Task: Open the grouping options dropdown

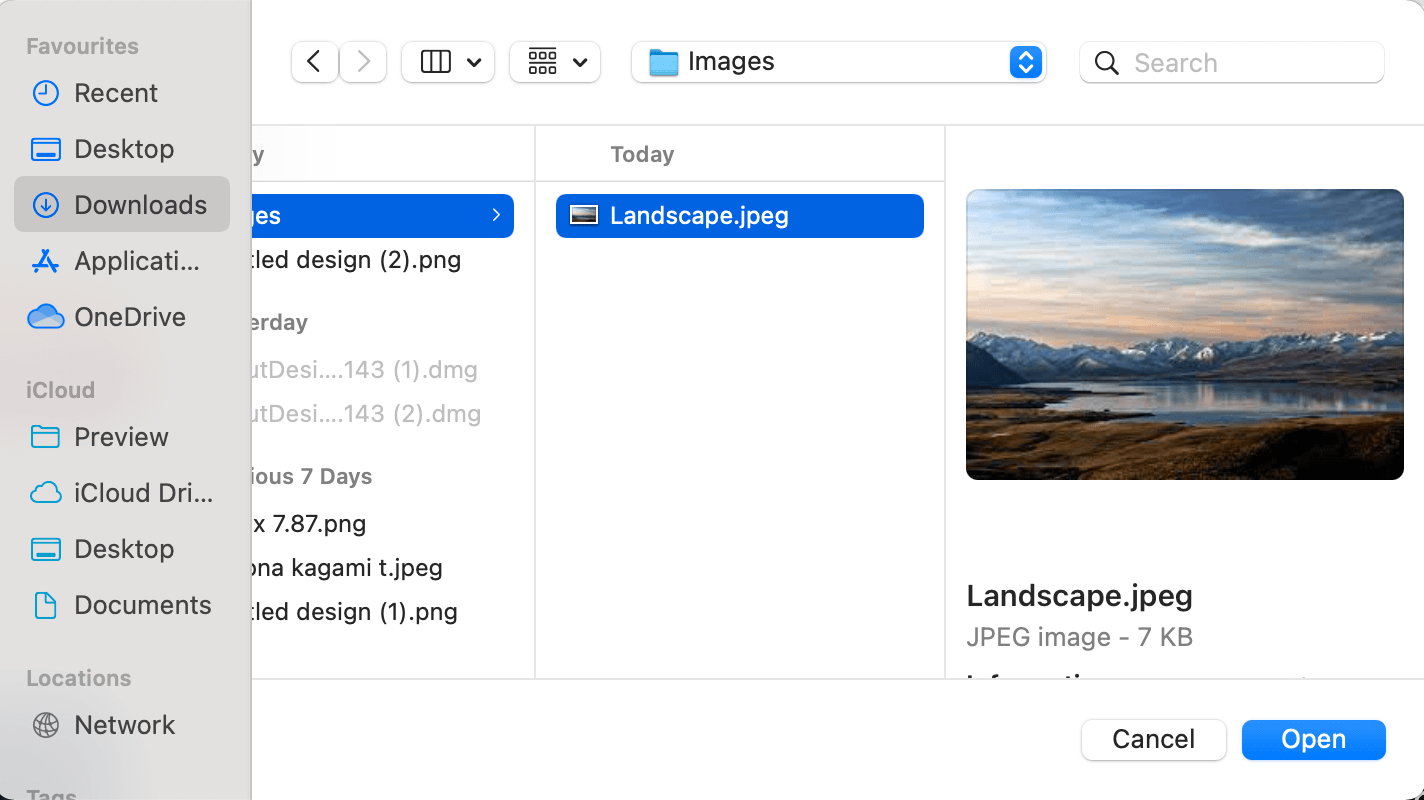Action: (555, 61)
